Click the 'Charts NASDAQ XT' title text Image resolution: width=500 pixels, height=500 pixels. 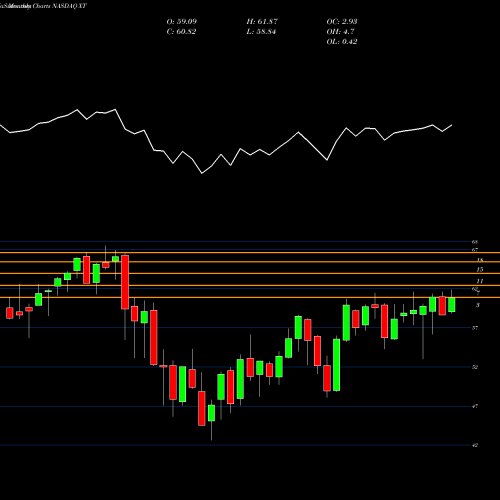point(60,6)
